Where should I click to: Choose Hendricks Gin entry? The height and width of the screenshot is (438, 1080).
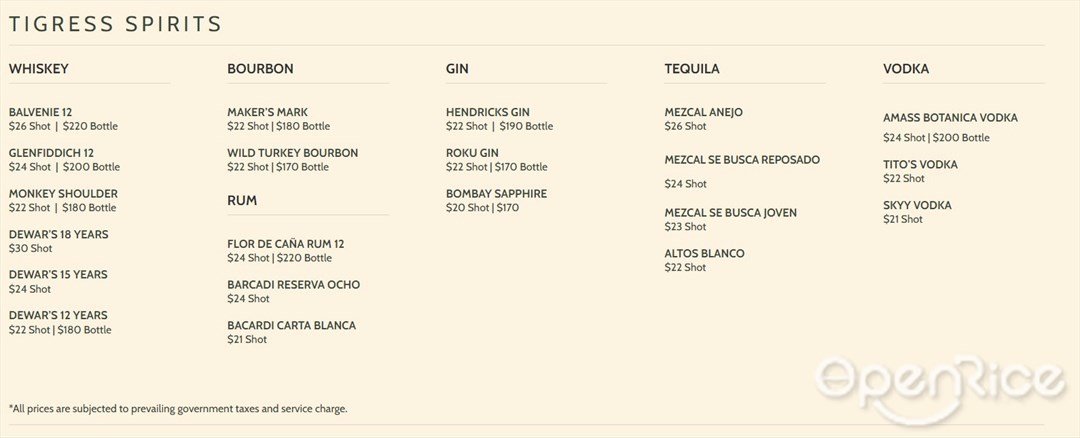(x=488, y=112)
